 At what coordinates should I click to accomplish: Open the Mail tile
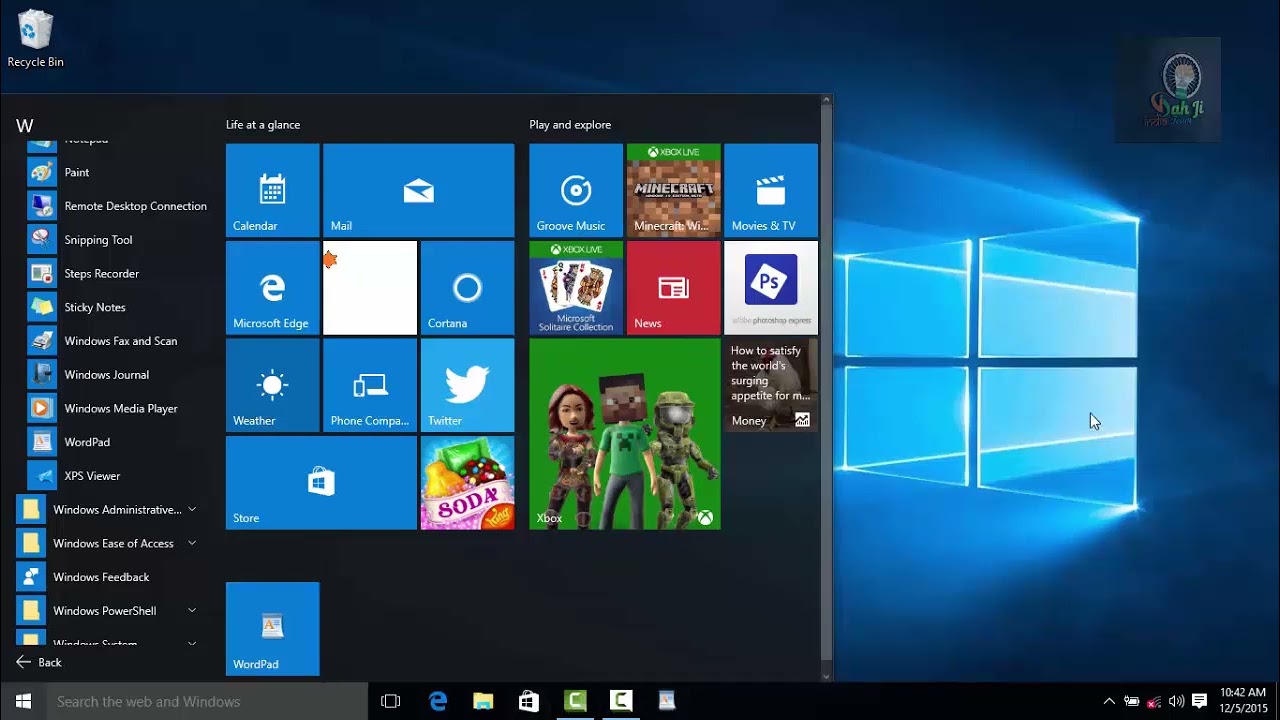coord(418,190)
